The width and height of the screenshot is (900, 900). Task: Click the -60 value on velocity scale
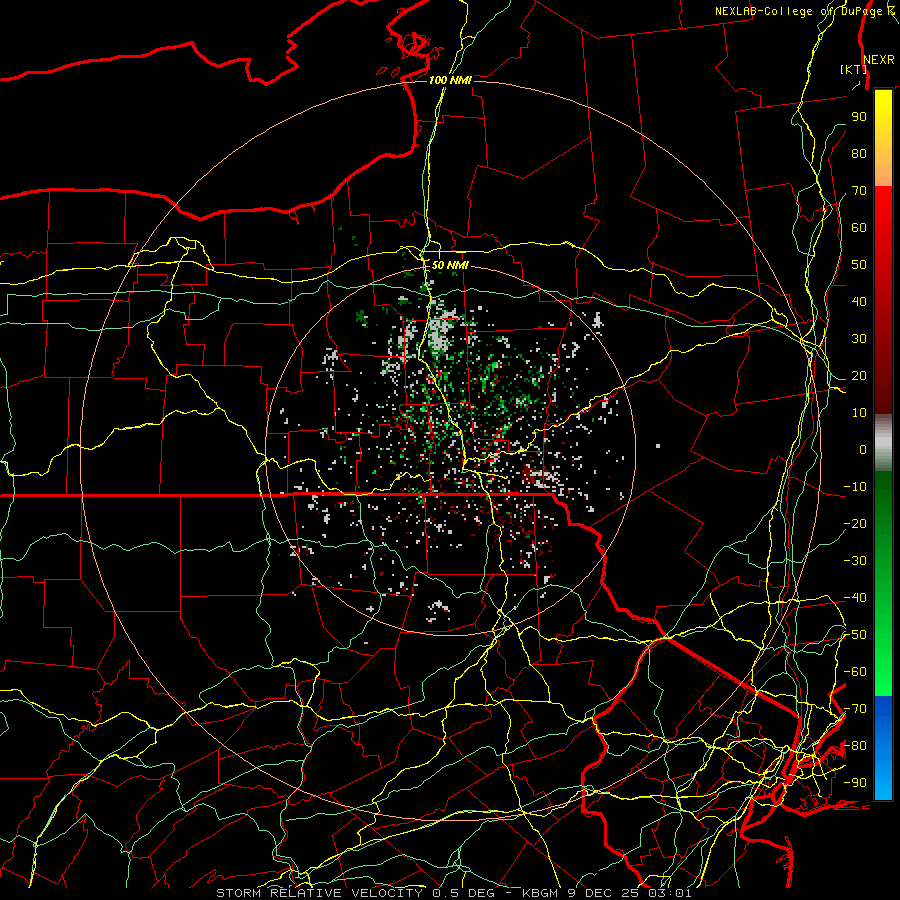(x=855, y=672)
